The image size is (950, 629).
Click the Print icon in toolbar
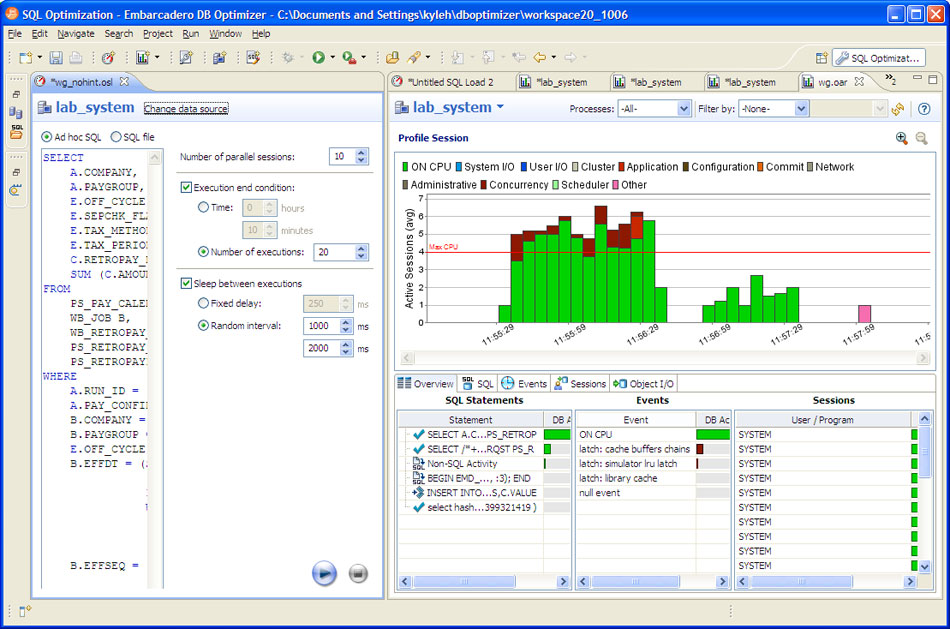76,58
